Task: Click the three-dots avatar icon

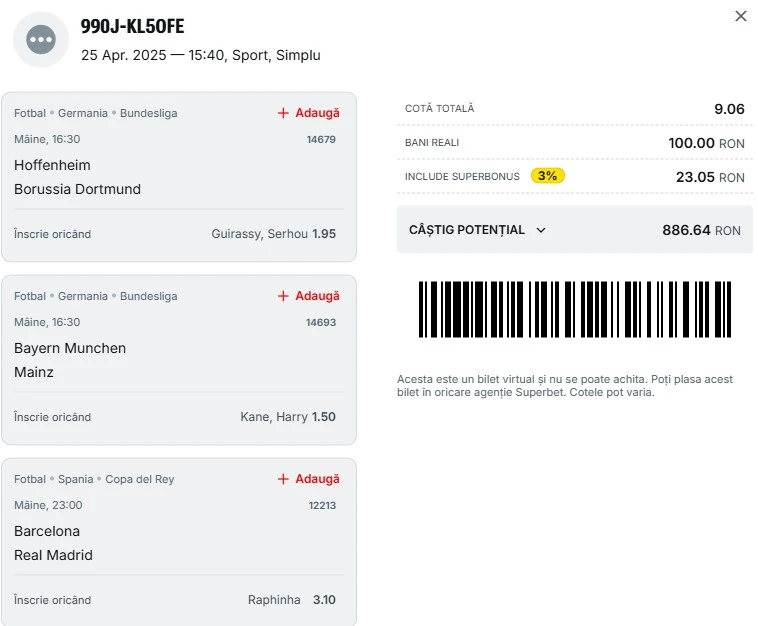Action: tap(41, 40)
